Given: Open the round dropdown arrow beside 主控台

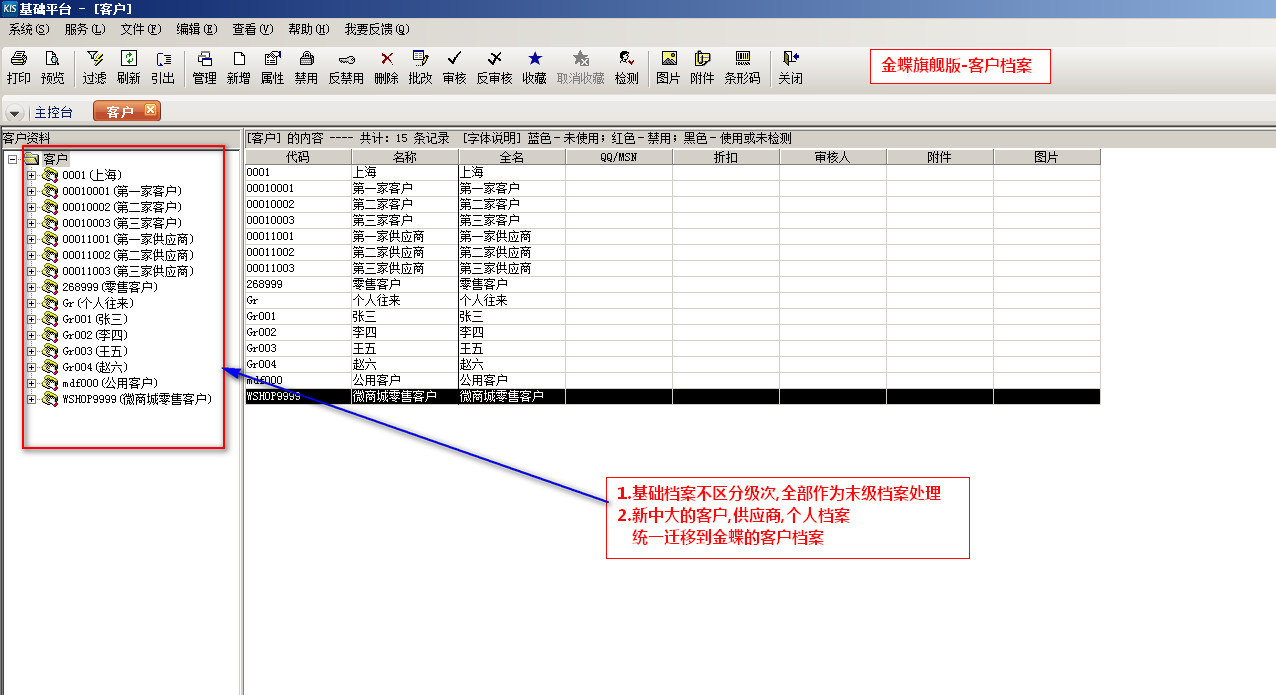Looking at the screenshot, I should [15, 113].
